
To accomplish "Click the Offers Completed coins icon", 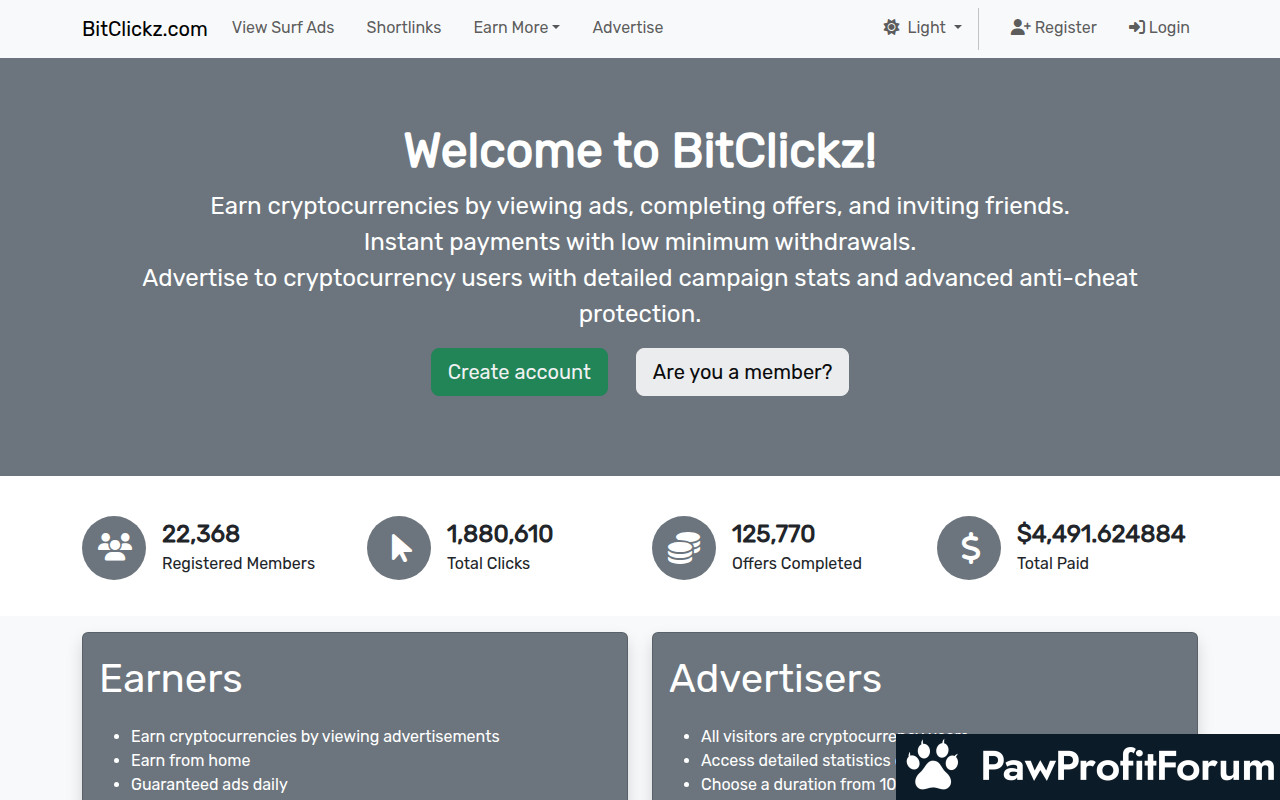I will click(684, 548).
